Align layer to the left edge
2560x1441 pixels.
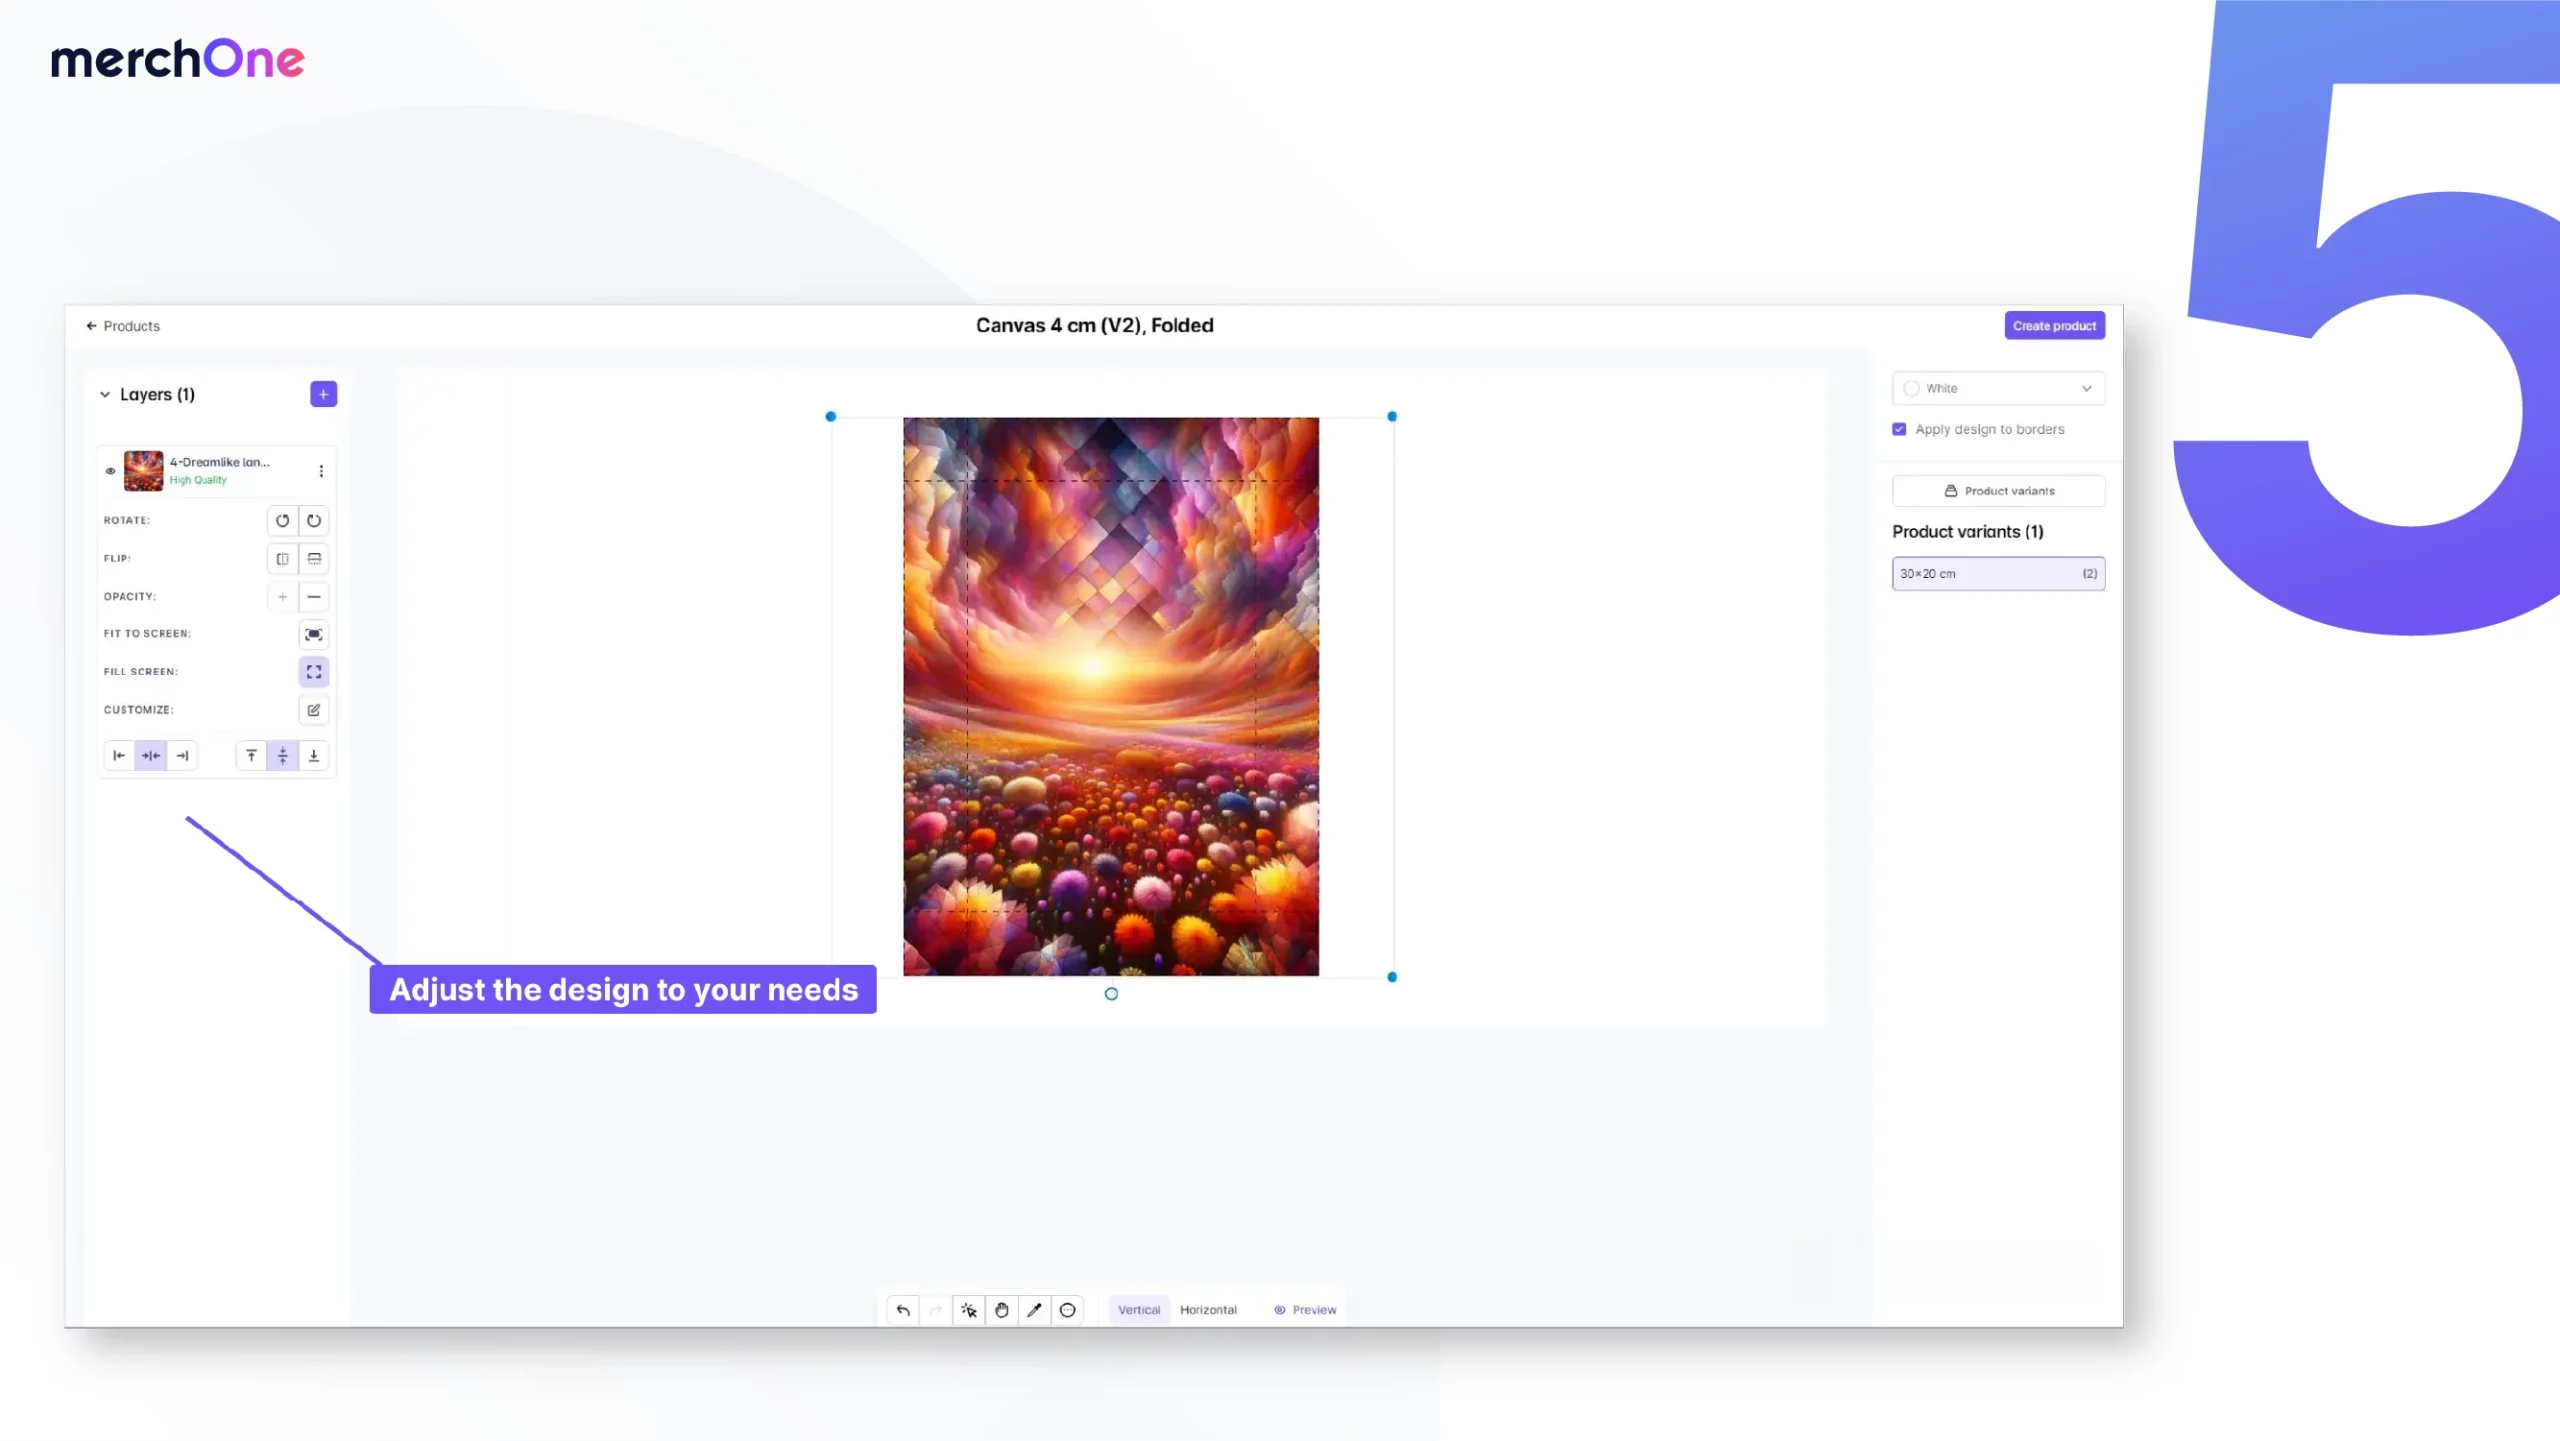[x=119, y=756]
